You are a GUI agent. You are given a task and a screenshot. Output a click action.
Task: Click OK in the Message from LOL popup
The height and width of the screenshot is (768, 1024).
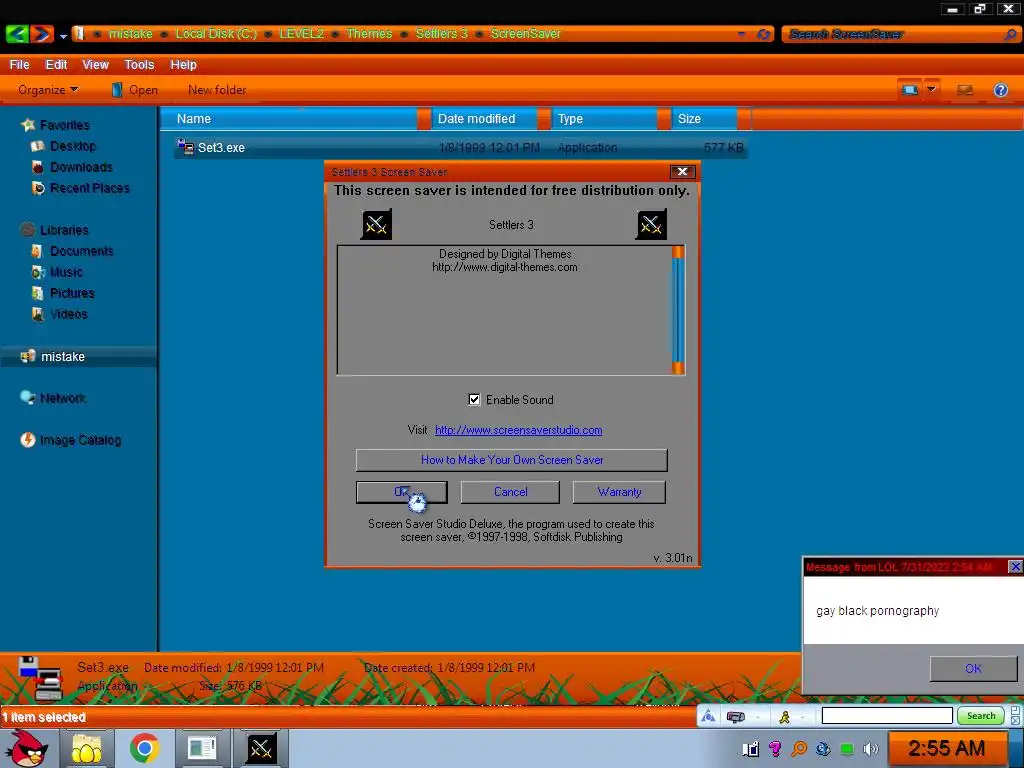click(x=973, y=669)
